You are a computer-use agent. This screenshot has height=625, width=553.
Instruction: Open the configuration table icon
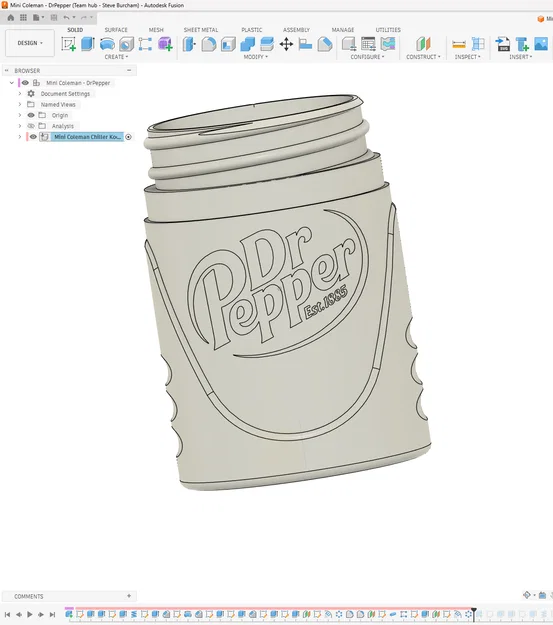(x=368, y=44)
